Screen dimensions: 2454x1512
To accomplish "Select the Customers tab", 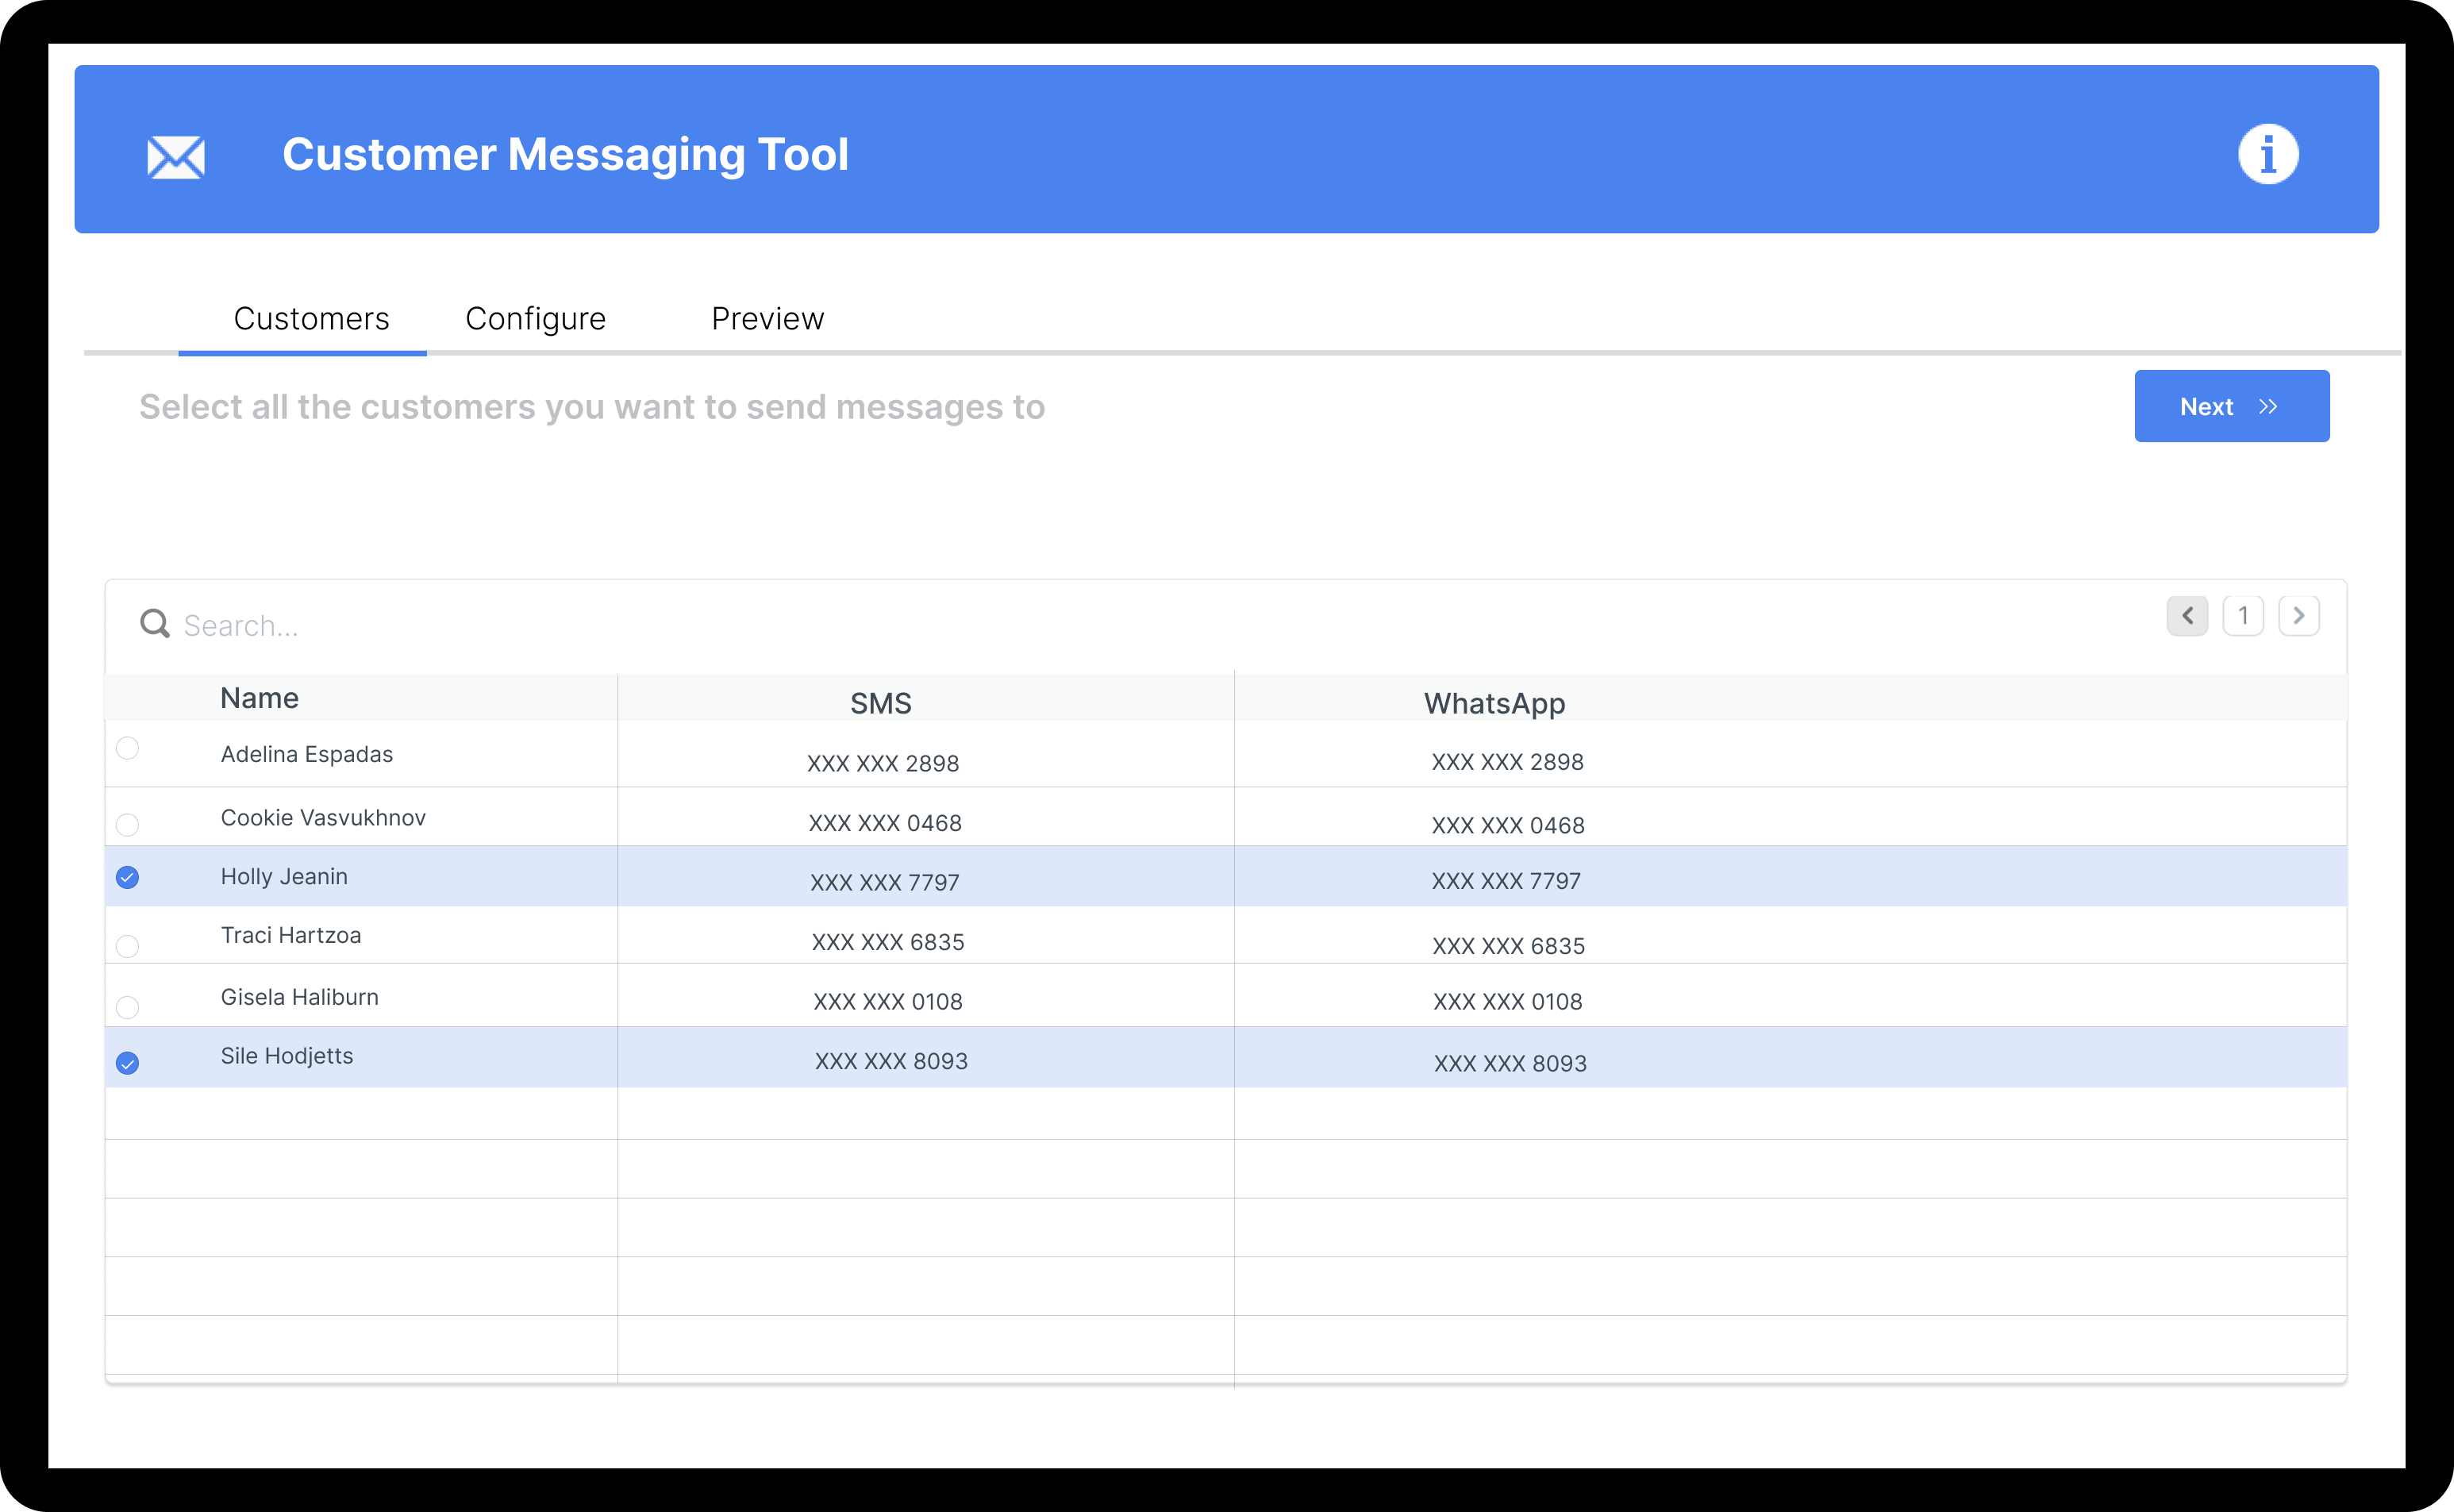I will point(311,318).
